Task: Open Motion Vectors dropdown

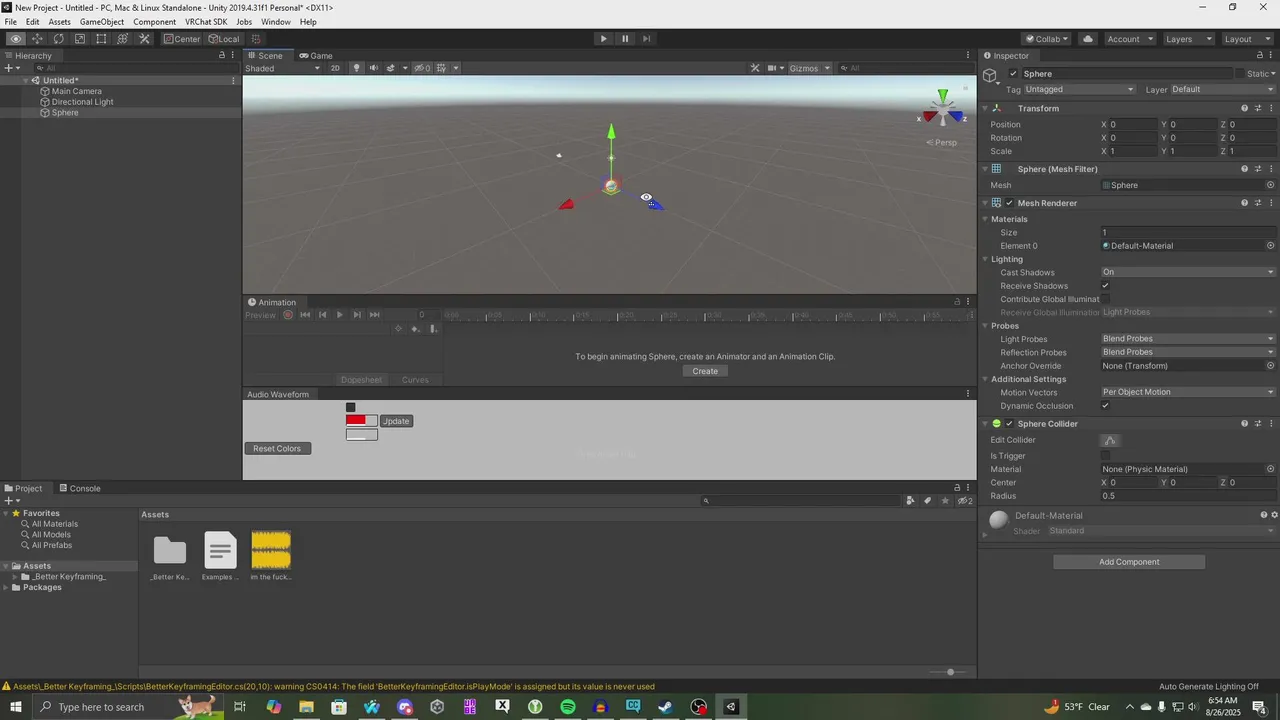Action: tap(1188, 392)
